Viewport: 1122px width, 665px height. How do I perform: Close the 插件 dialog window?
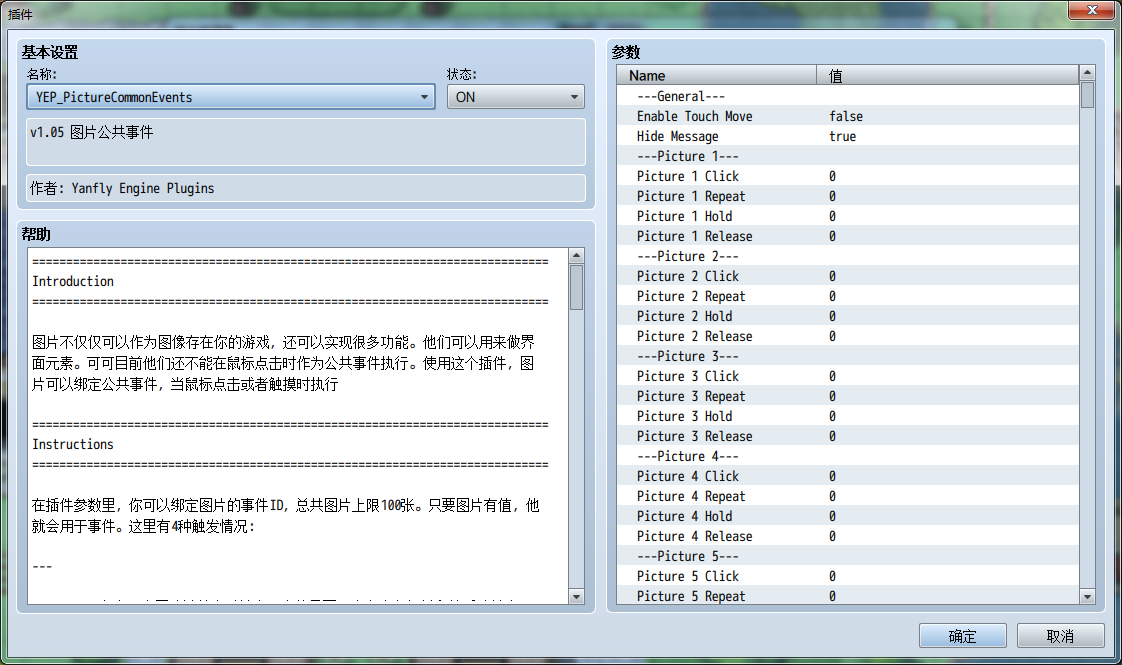tap(1091, 10)
